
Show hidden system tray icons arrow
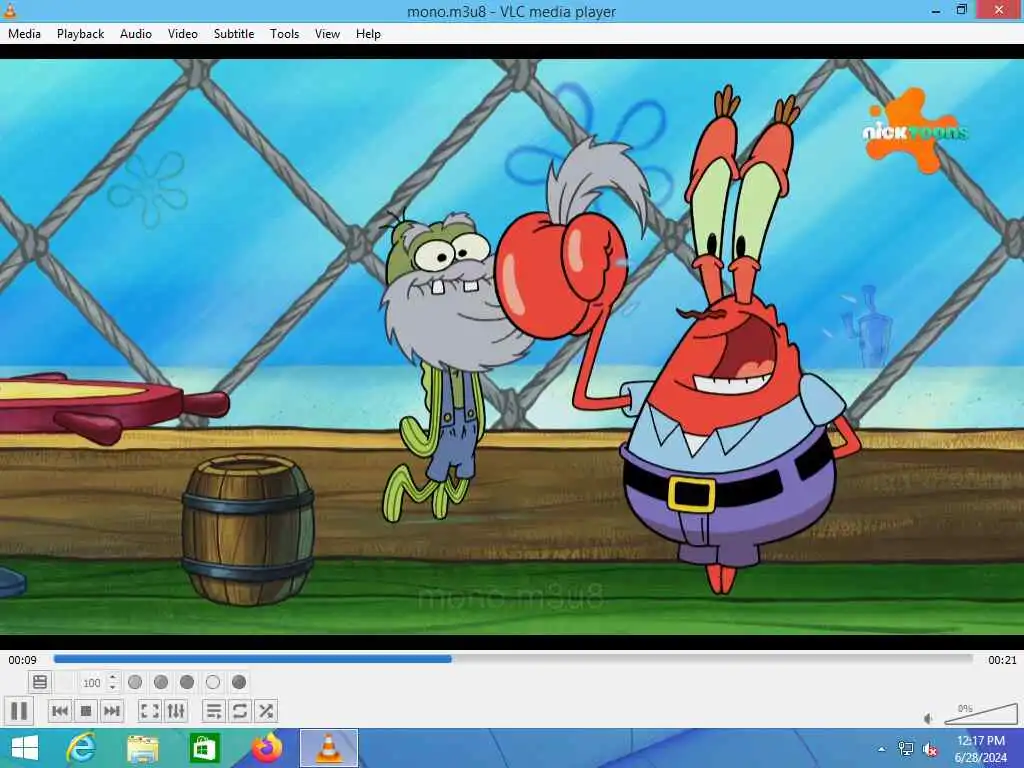pyautogui.click(x=882, y=749)
